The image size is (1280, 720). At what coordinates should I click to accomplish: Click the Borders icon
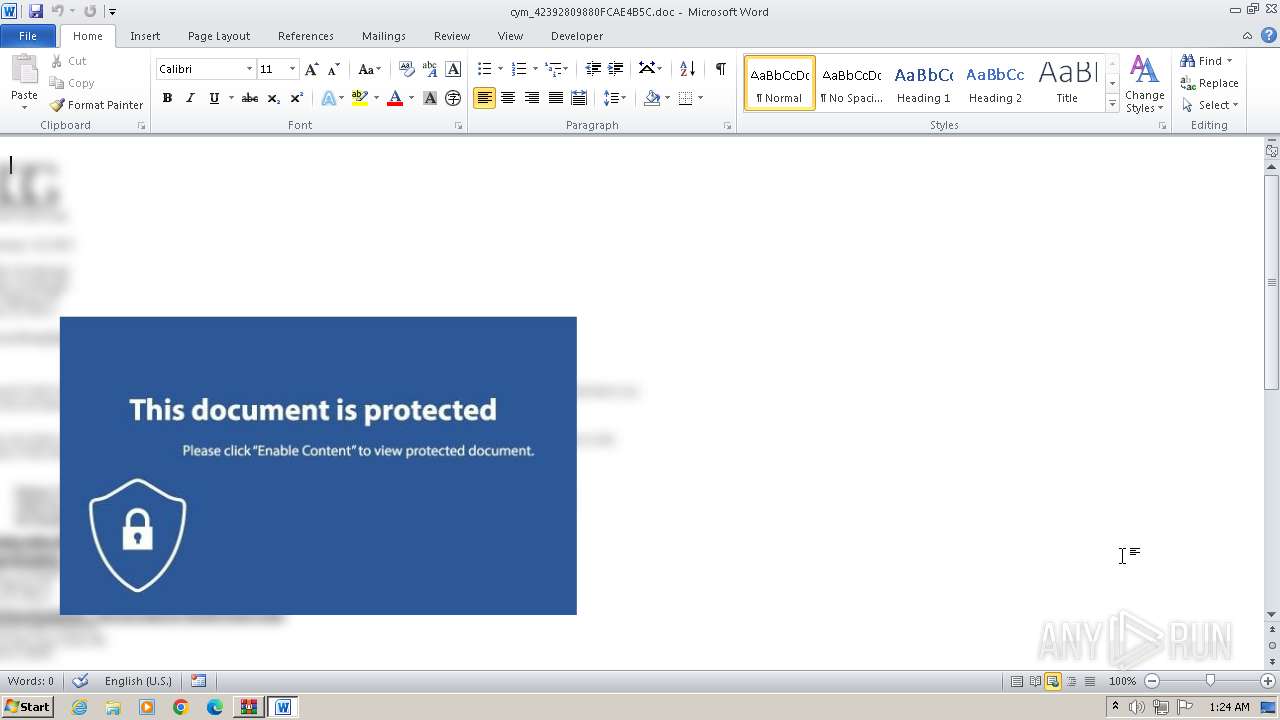point(686,98)
